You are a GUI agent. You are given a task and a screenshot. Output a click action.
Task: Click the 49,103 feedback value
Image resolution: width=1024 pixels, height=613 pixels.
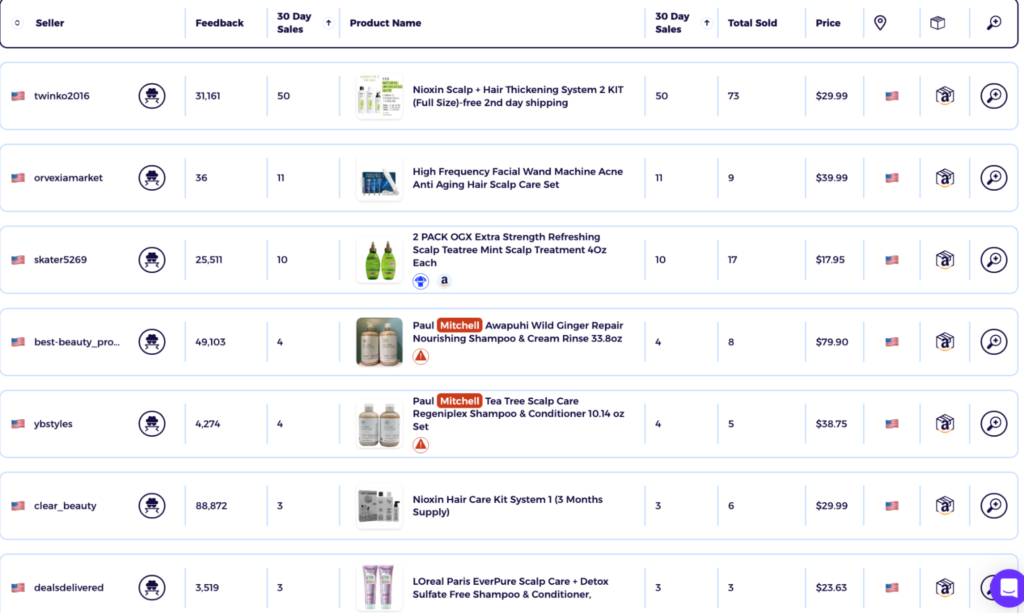pos(210,341)
